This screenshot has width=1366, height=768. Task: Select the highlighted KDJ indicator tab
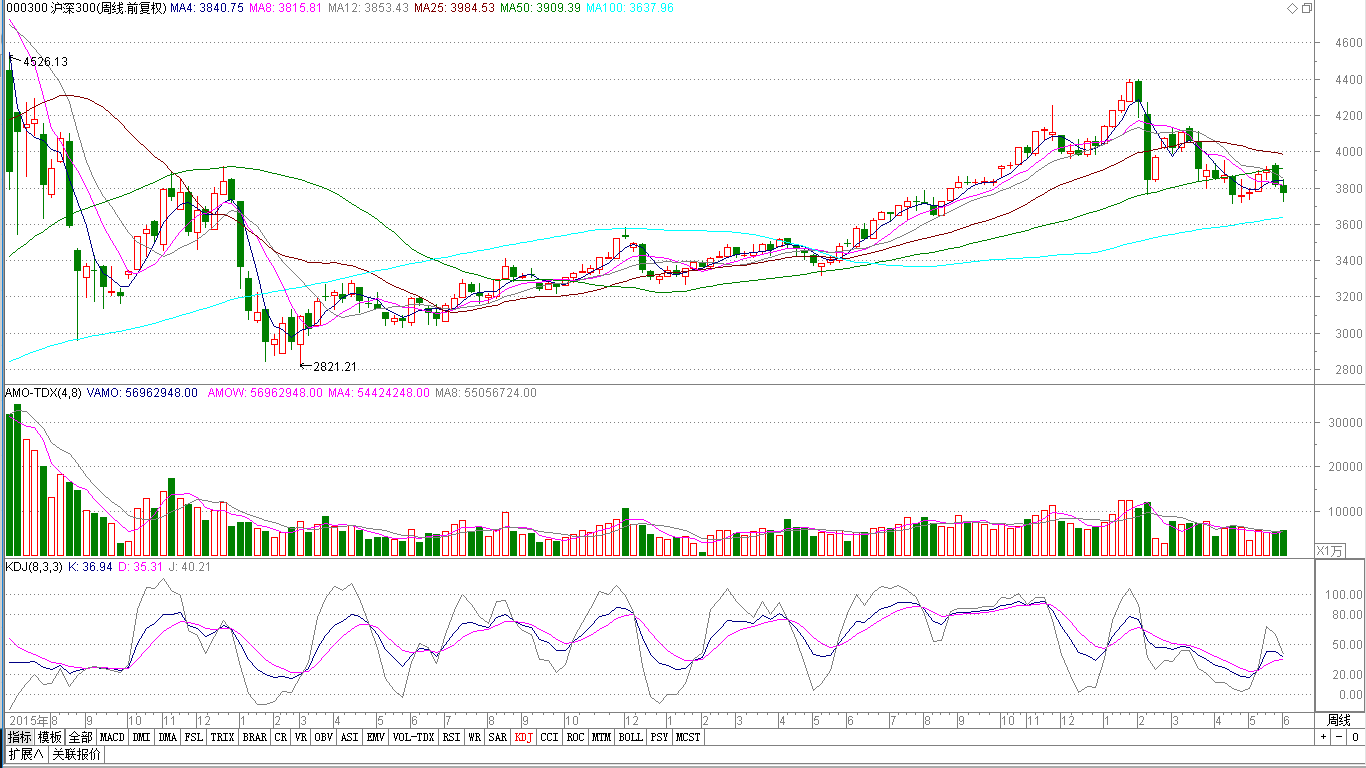point(524,737)
